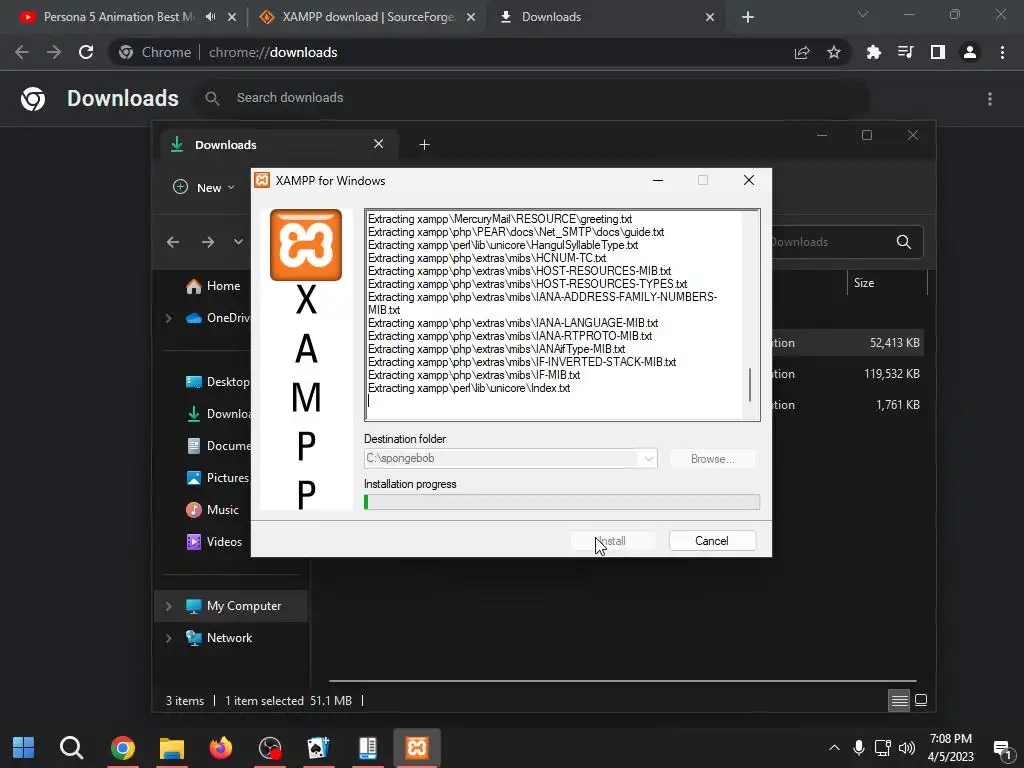Open a new Chrome tab

[748, 18]
